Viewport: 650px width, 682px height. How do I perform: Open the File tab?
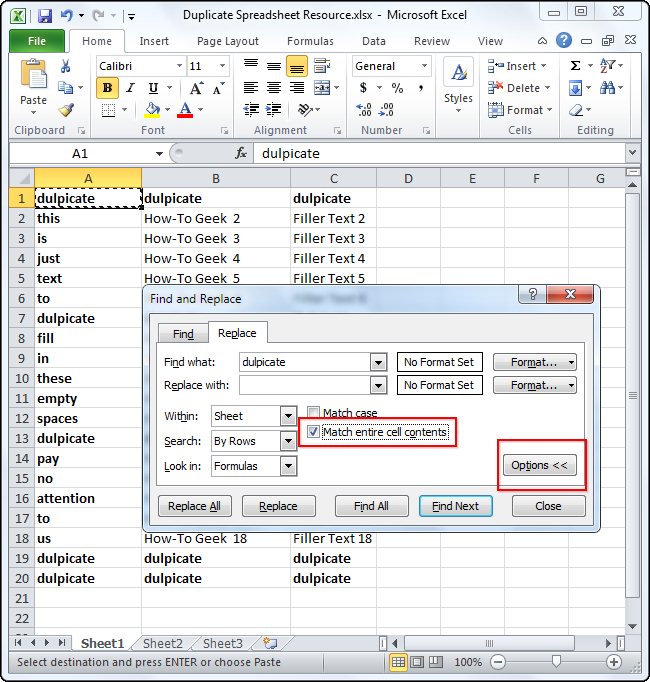[37, 41]
